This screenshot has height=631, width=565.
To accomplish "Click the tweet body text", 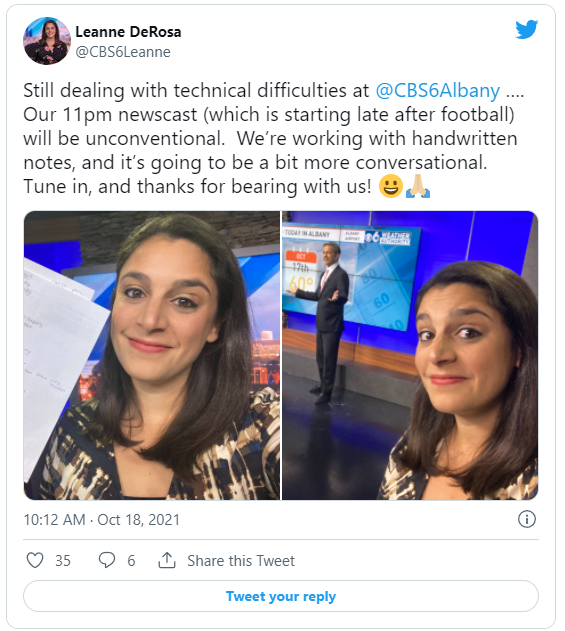I will tap(274, 138).
